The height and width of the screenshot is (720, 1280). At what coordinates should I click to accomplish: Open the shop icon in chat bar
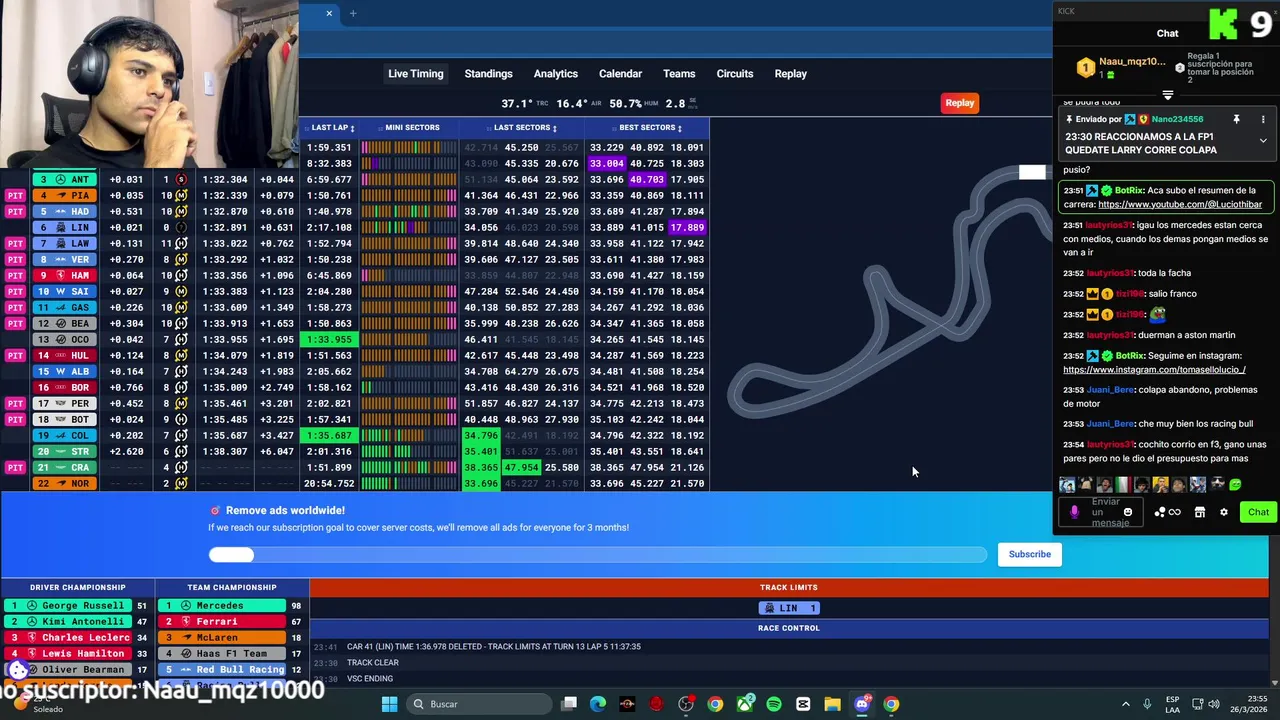point(1200,512)
